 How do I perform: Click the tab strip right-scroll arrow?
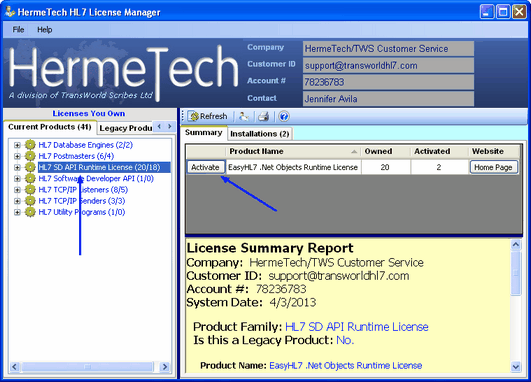pos(170,127)
